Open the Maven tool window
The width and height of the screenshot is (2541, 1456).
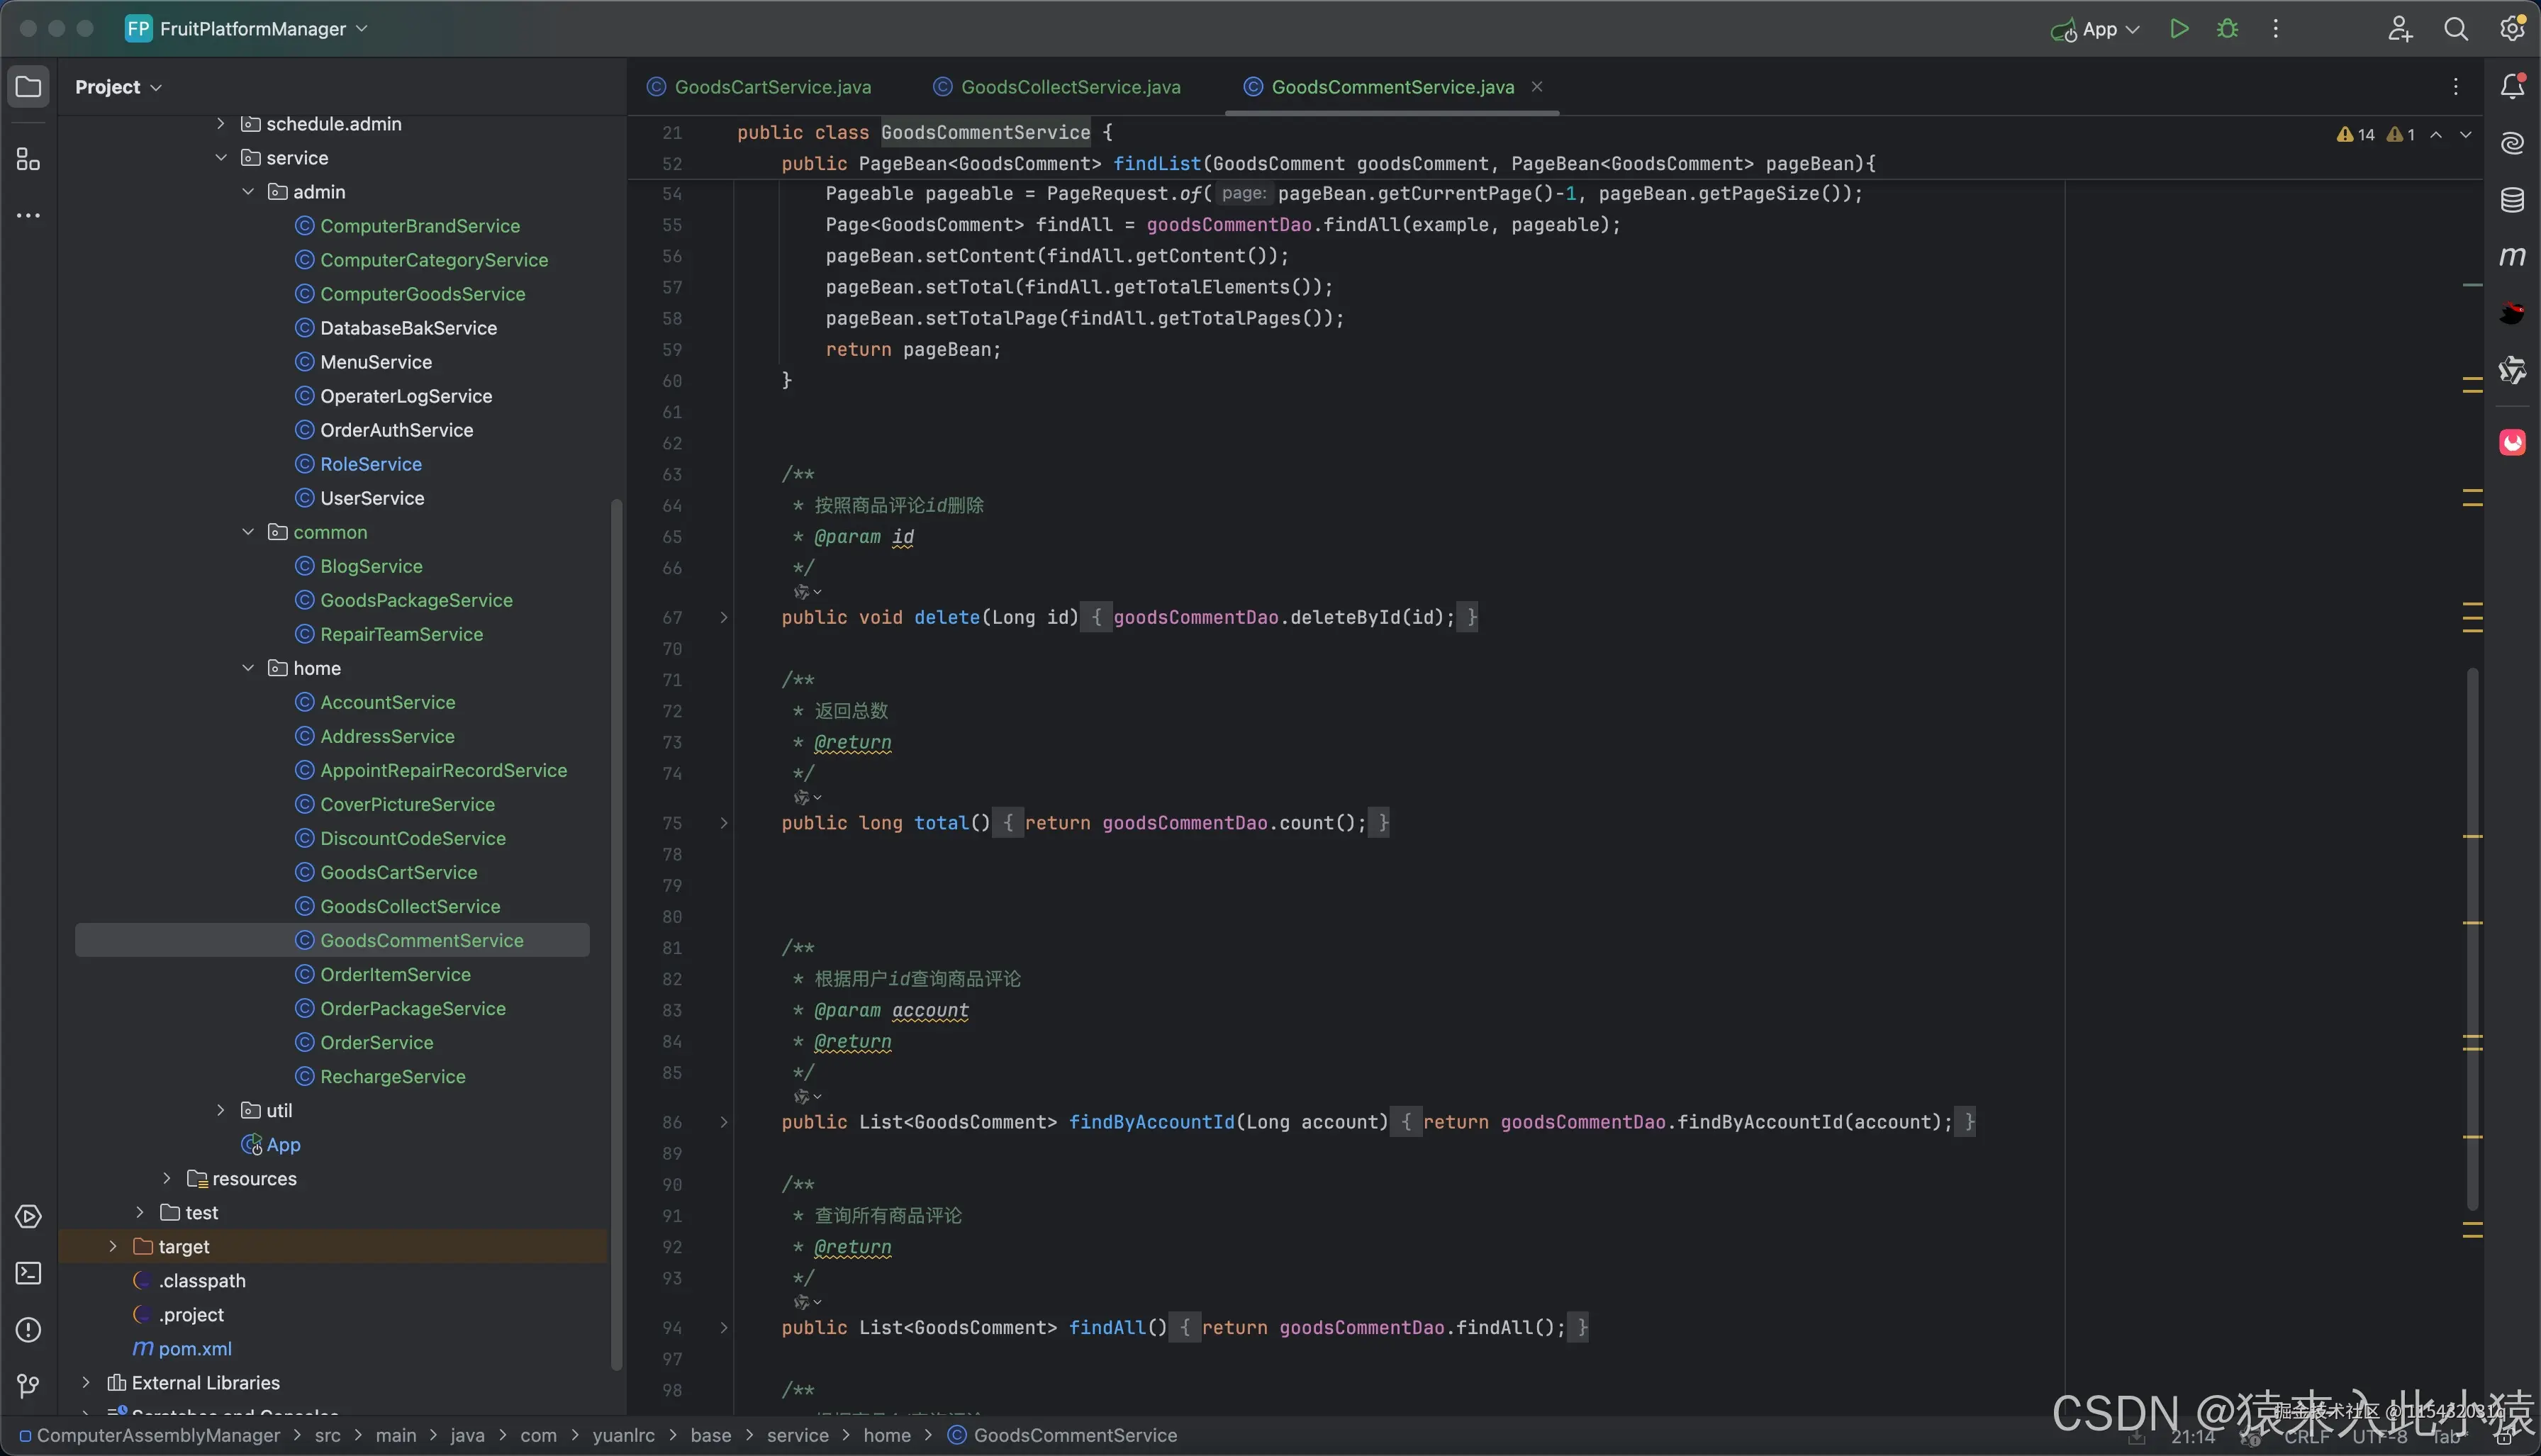click(2512, 257)
